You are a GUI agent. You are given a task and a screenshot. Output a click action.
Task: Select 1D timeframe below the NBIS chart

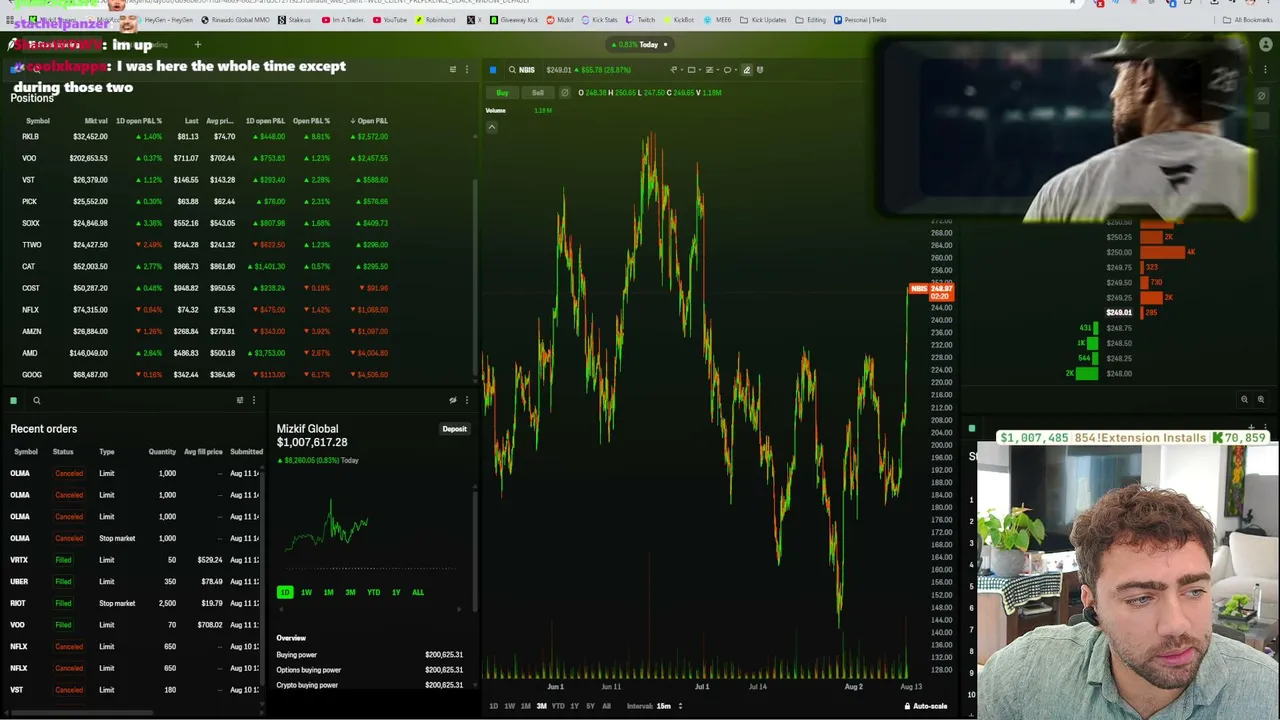click(x=493, y=706)
